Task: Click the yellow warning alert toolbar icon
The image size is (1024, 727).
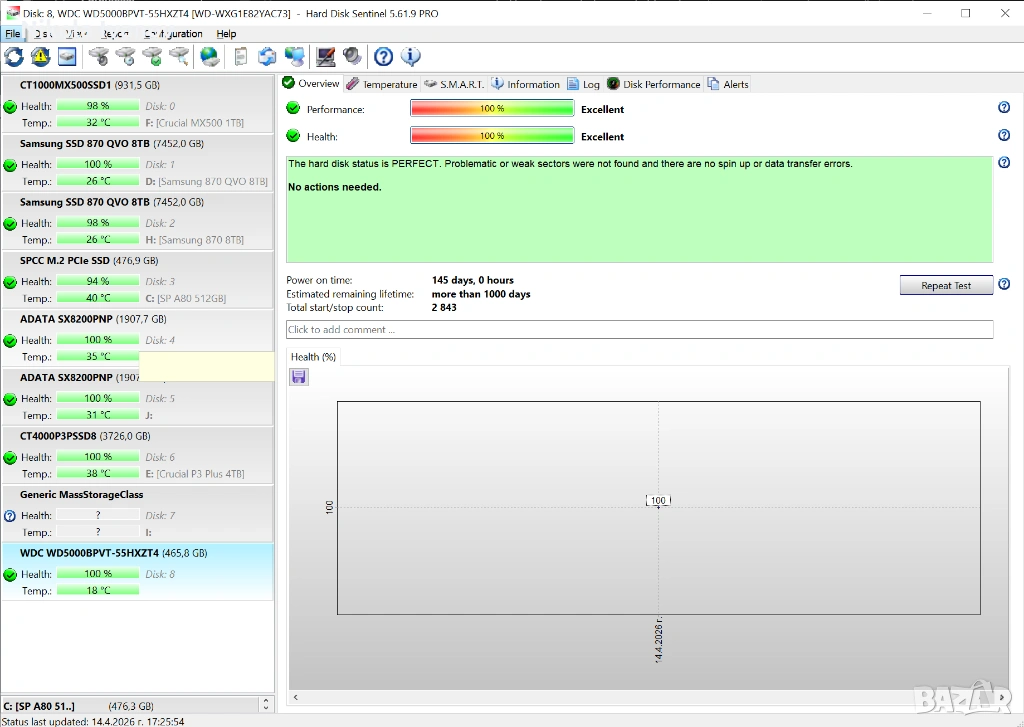Action: coord(40,57)
